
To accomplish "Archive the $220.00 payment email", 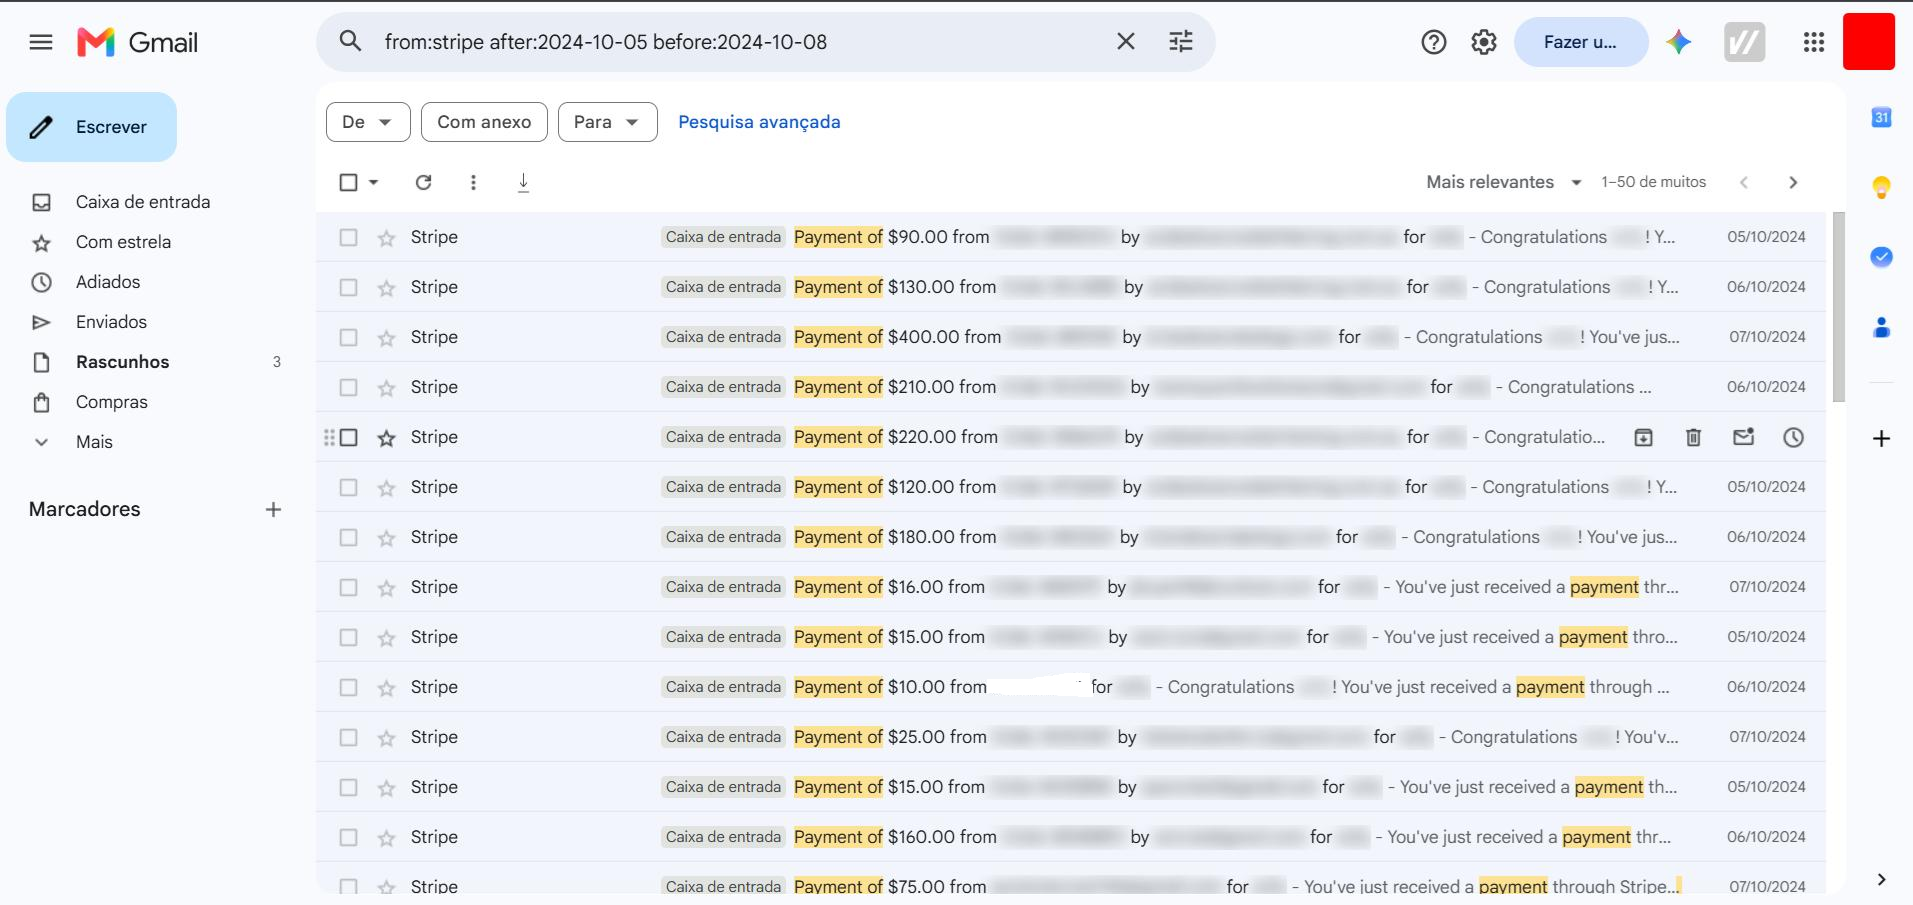I will point(1643,437).
